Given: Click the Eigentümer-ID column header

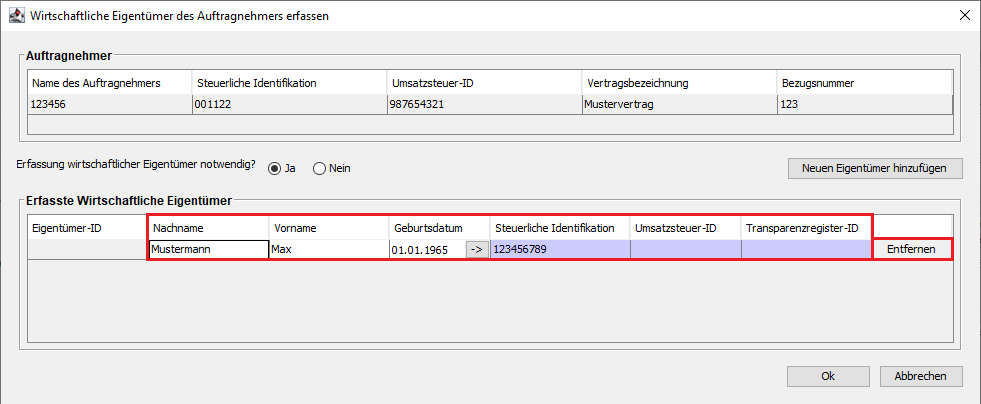Looking at the screenshot, I should (x=88, y=228).
